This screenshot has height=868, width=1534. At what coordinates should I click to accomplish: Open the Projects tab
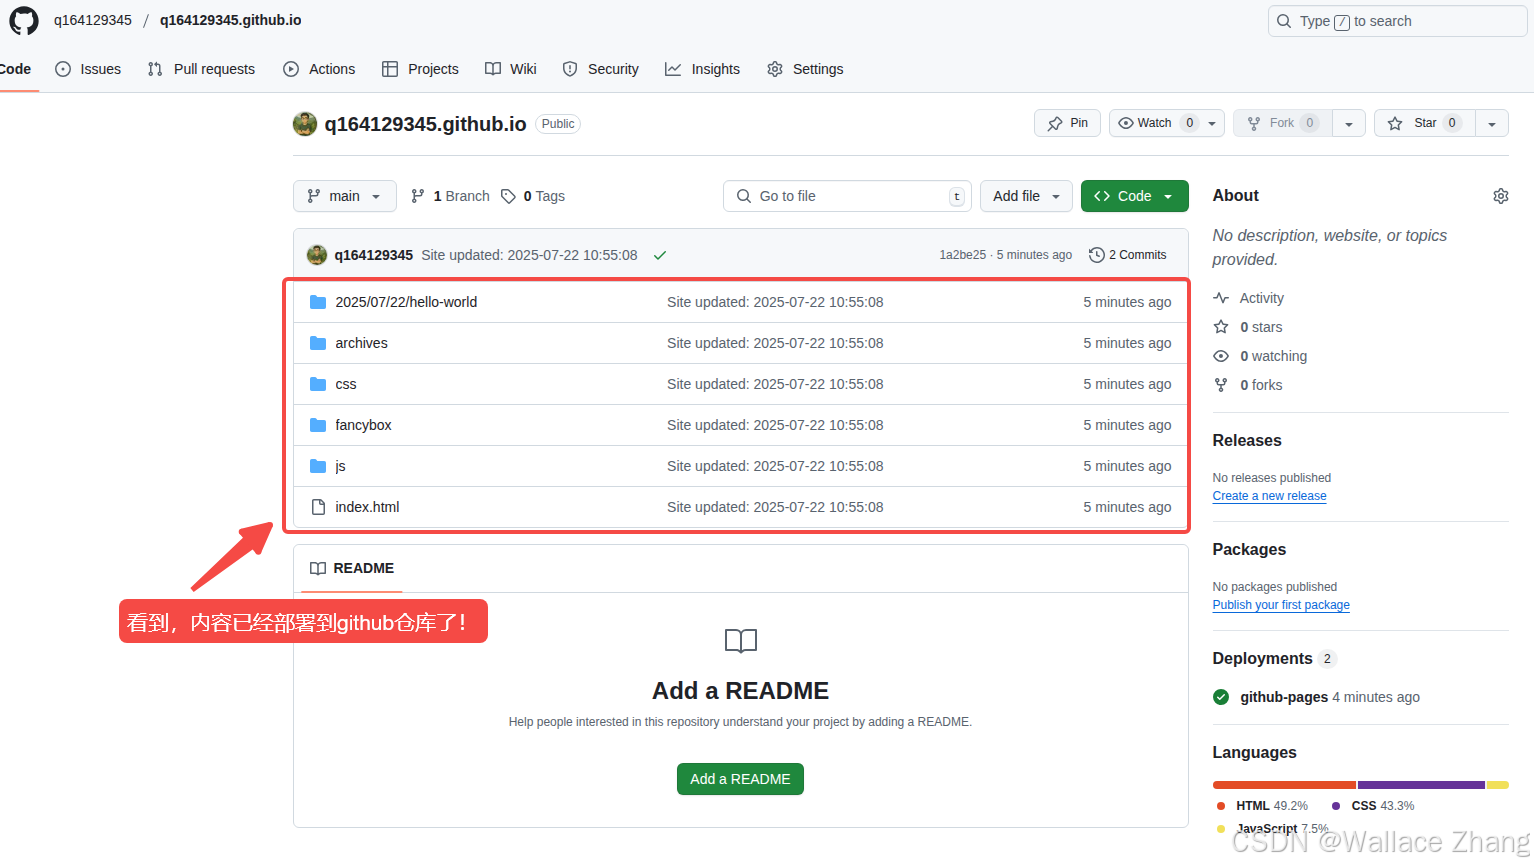[x=420, y=69]
